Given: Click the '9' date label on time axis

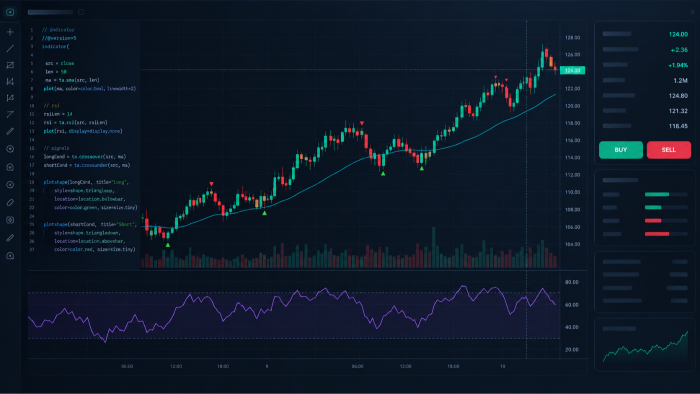Looking at the screenshot, I should (267, 366).
